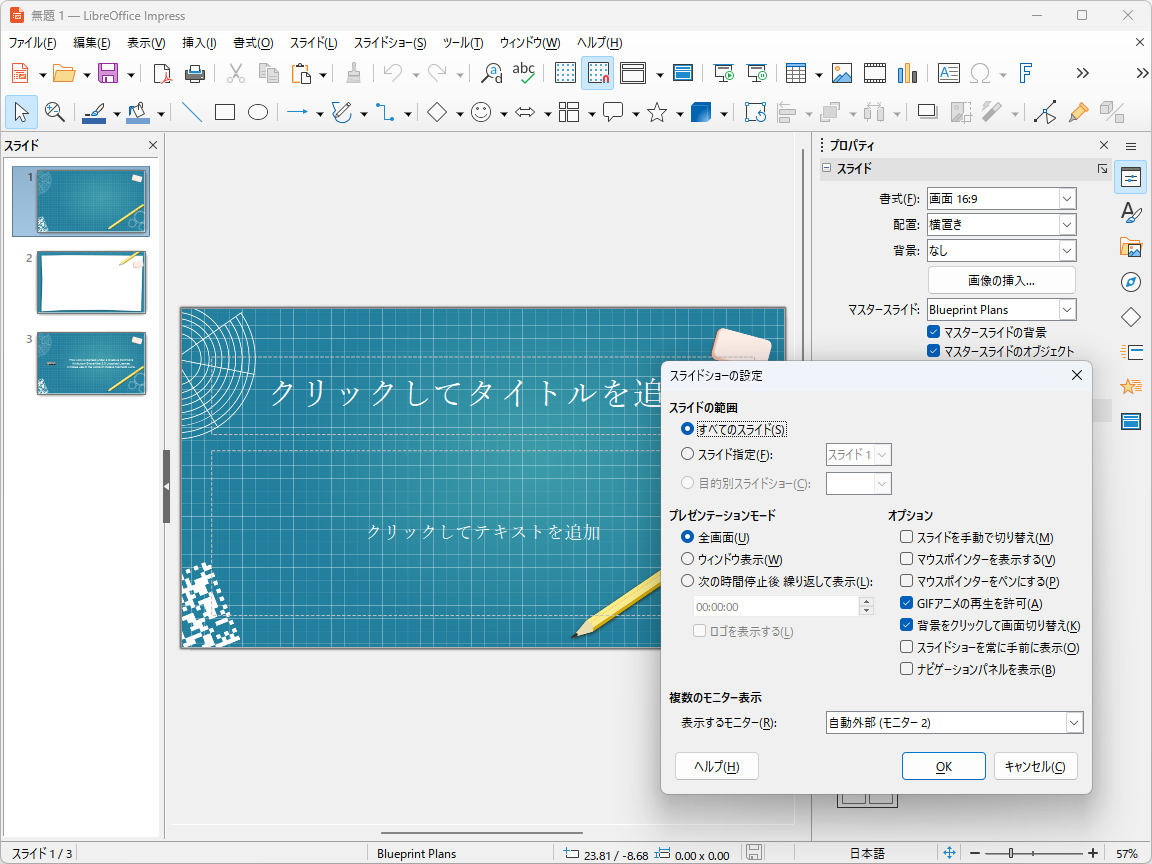Image resolution: width=1152 pixels, height=864 pixels.
Task: Select the Zoom tool in the drawing toolbar
Action: [55, 112]
